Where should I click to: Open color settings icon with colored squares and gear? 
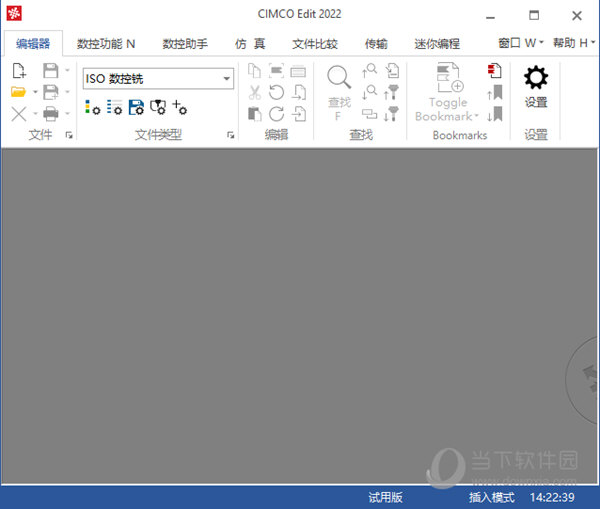tap(92, 108)
